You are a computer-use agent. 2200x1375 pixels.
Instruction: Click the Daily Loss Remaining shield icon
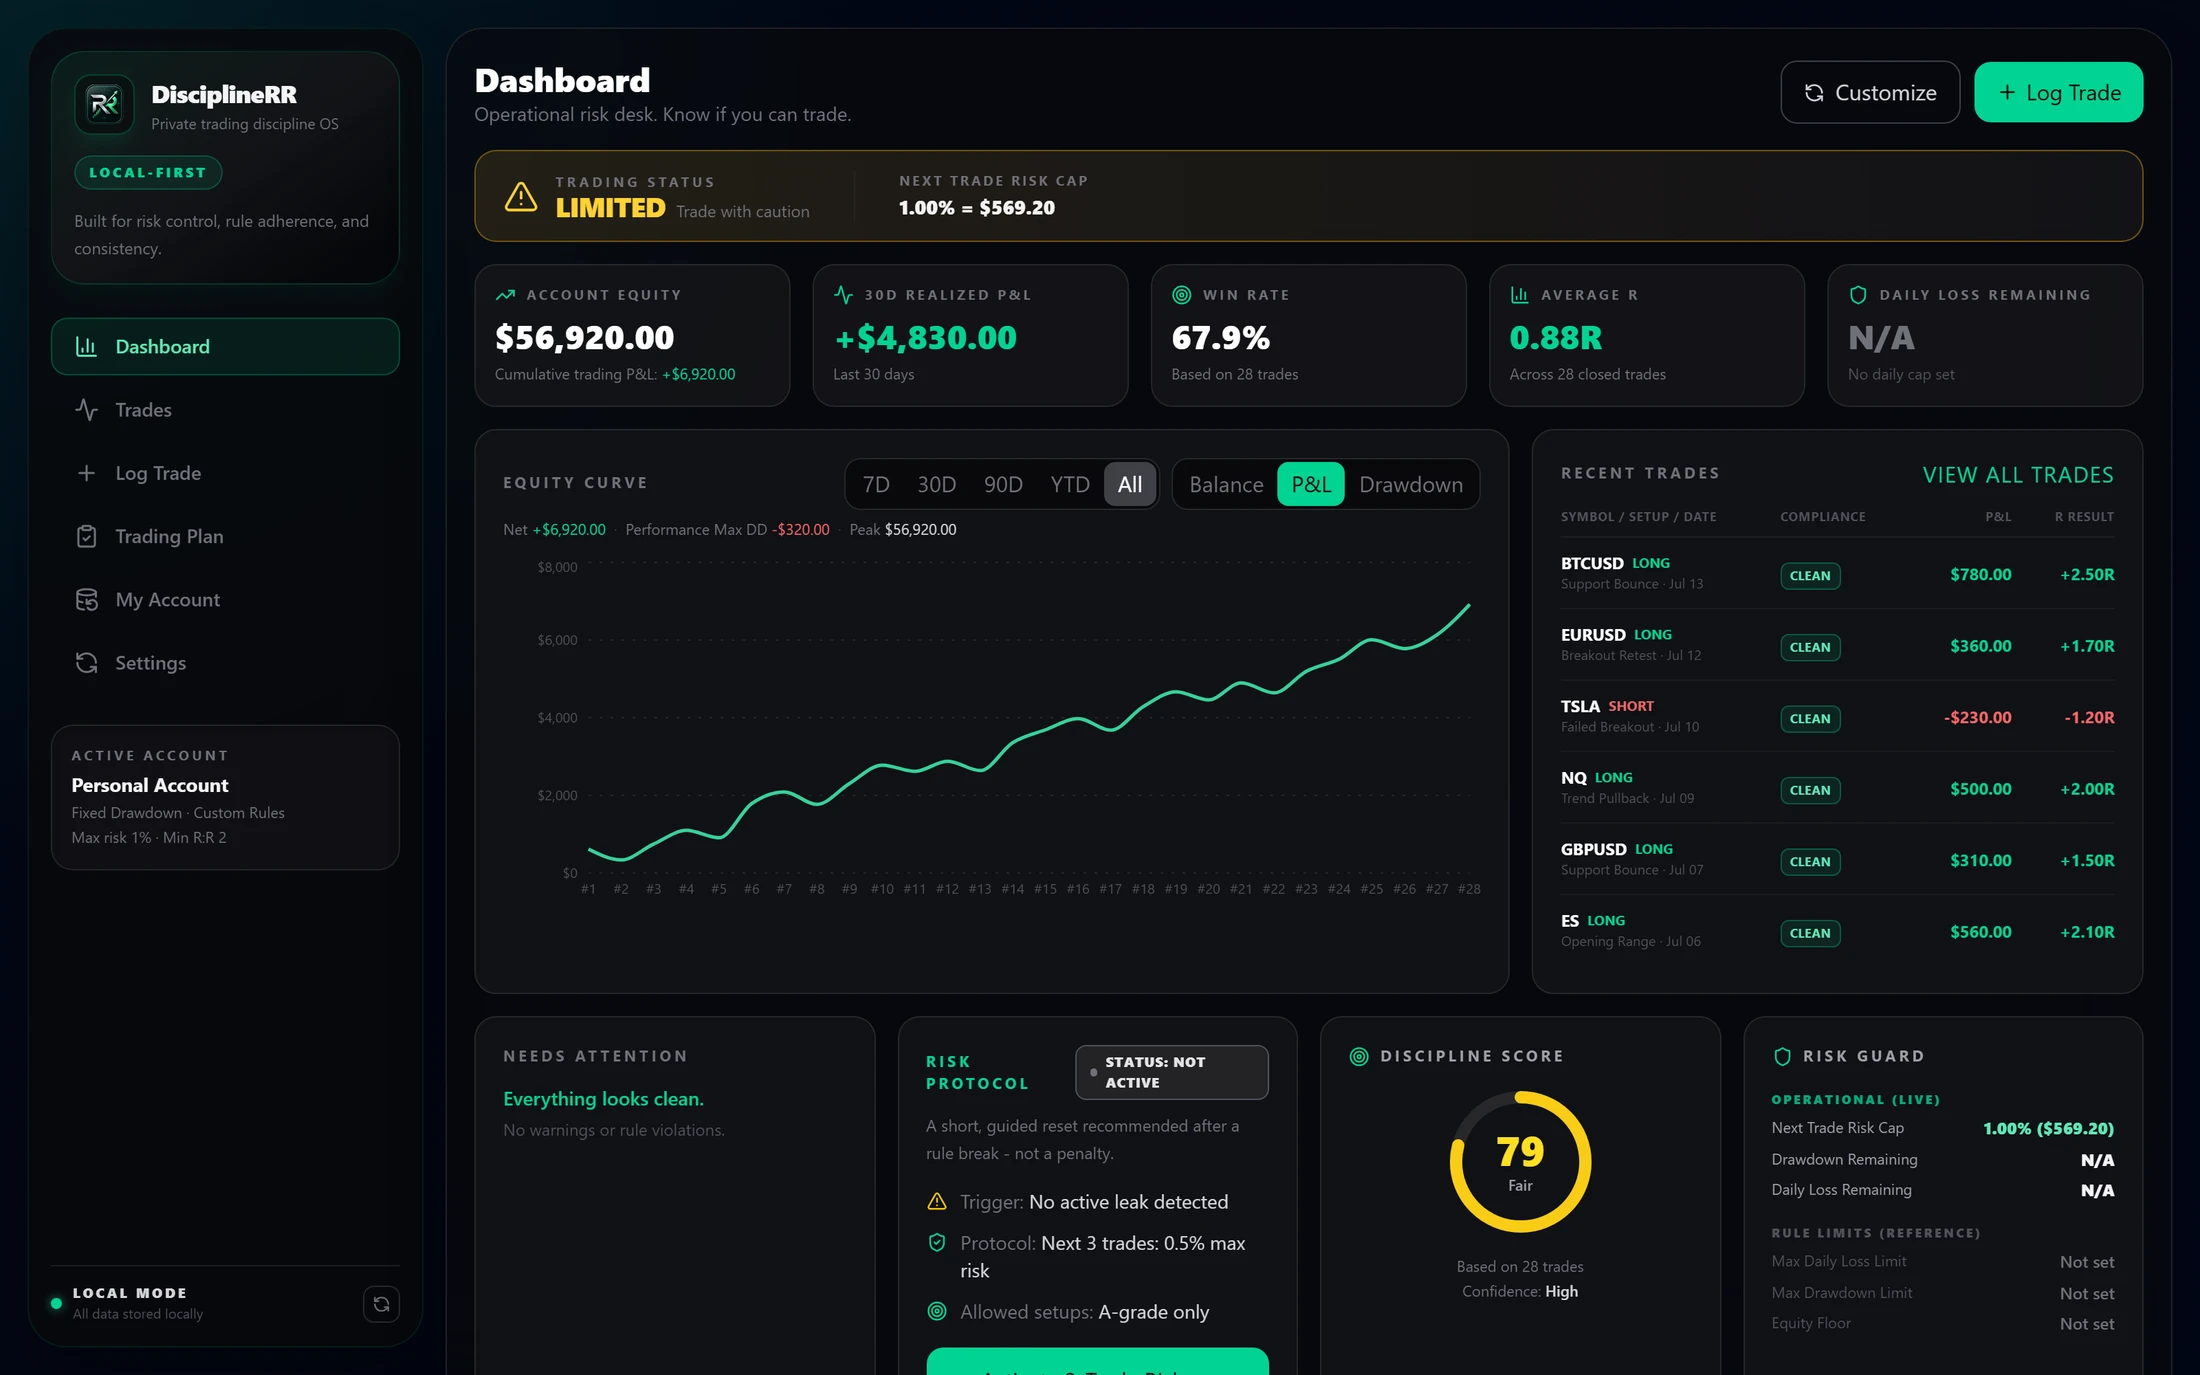pyautogui.click(x=1858, y=295)
